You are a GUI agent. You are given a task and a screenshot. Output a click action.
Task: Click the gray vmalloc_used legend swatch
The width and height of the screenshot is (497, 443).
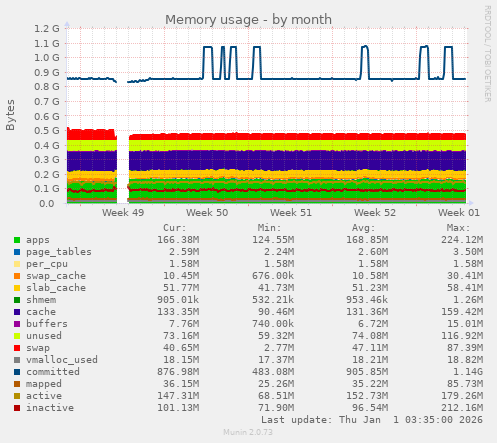pyautogui.click(x=17, y=360)
